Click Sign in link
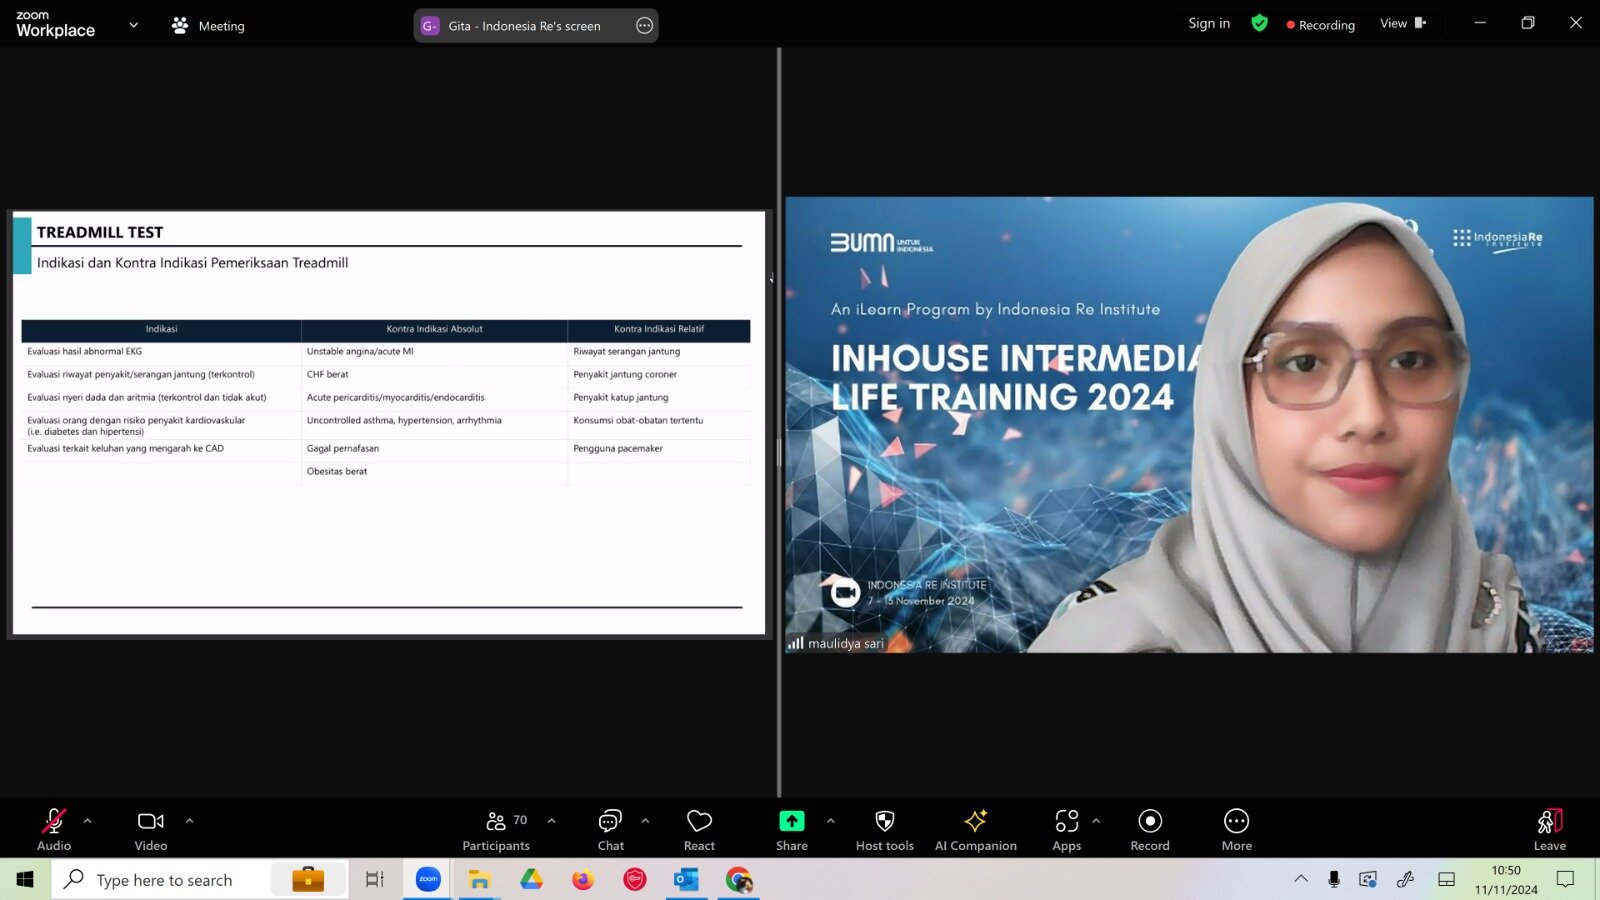This screenshot has height=900, width=1600. pos(1209,23)
